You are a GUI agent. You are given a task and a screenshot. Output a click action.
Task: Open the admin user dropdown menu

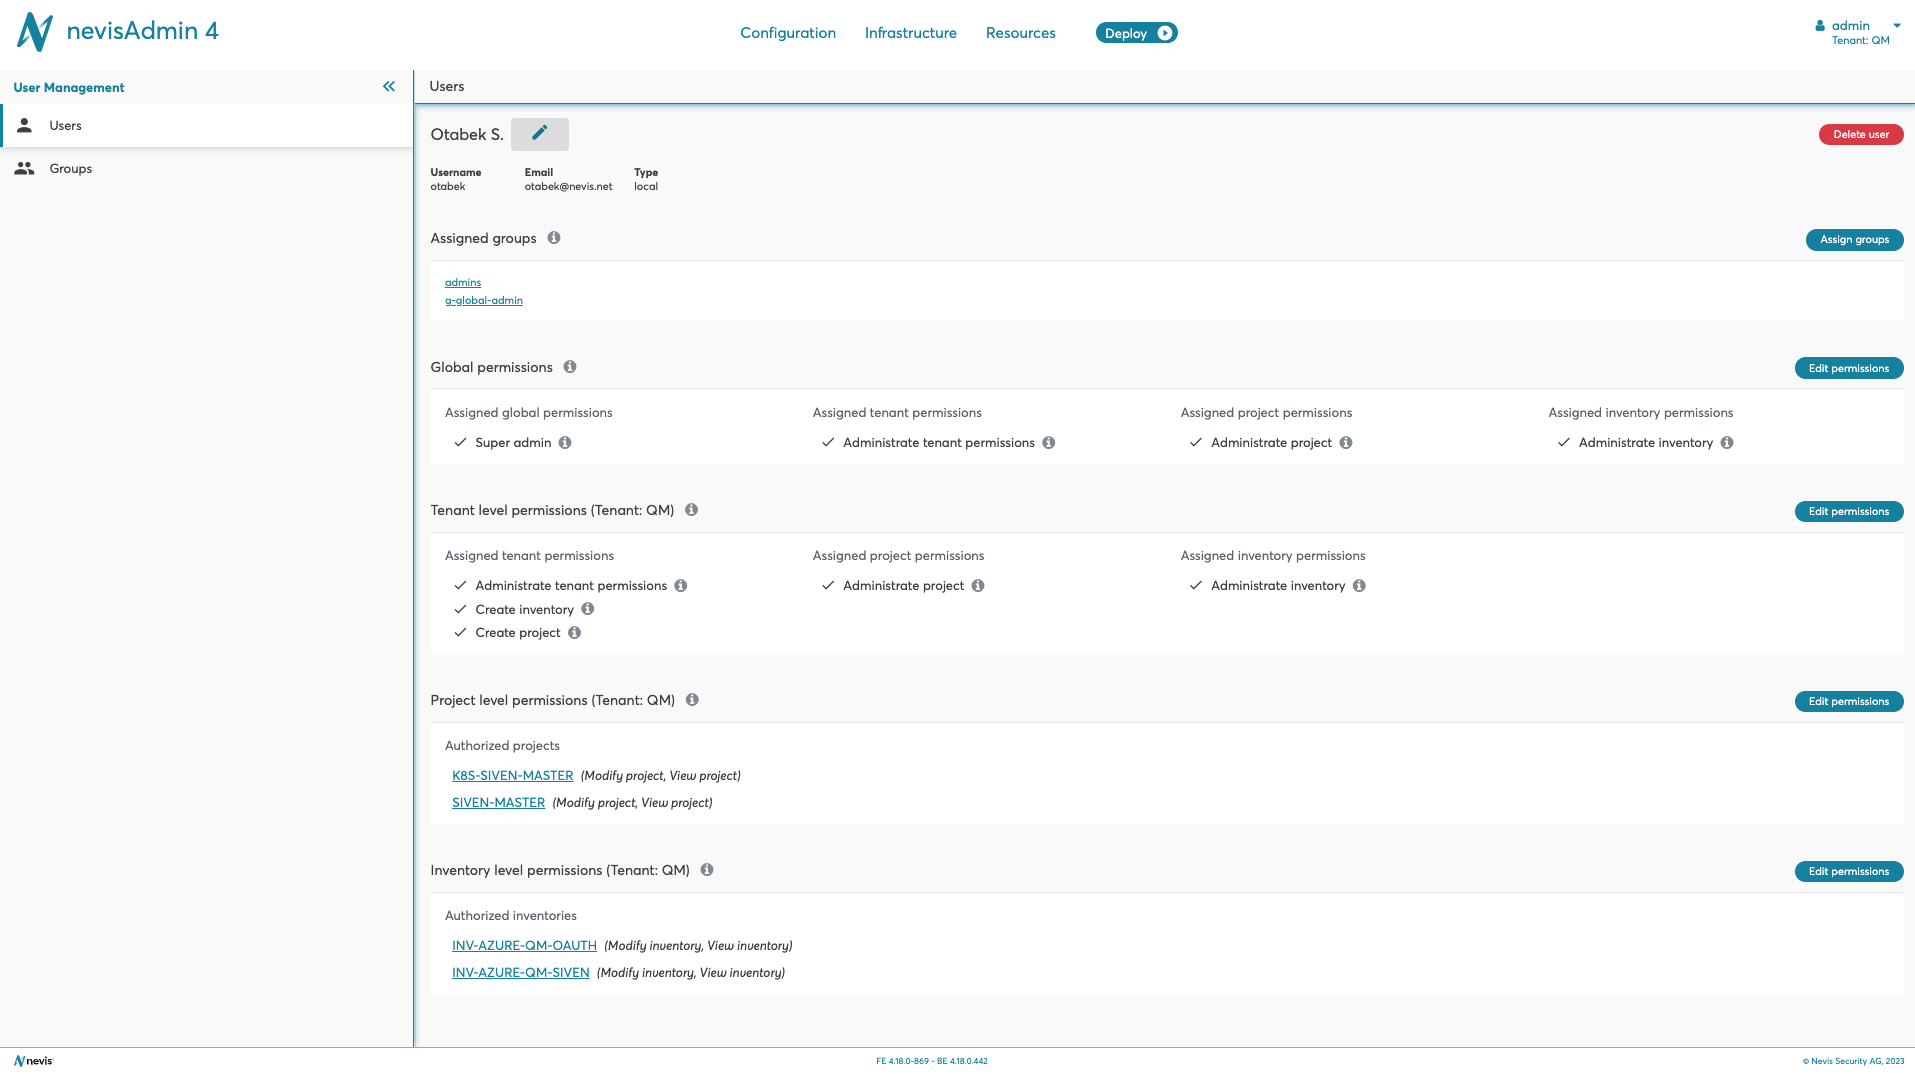[1858, 32]
